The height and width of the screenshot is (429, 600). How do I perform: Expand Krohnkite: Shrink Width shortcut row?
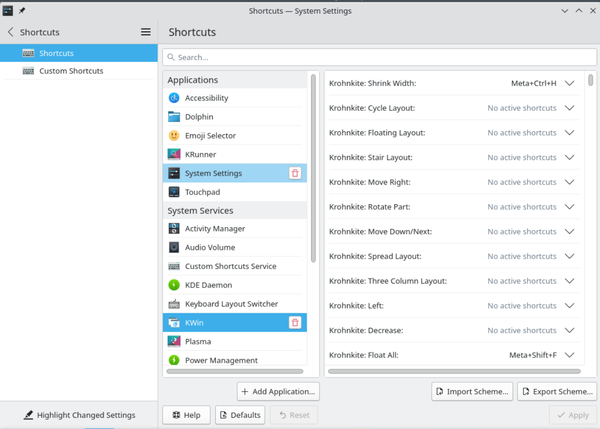(569, 83)
